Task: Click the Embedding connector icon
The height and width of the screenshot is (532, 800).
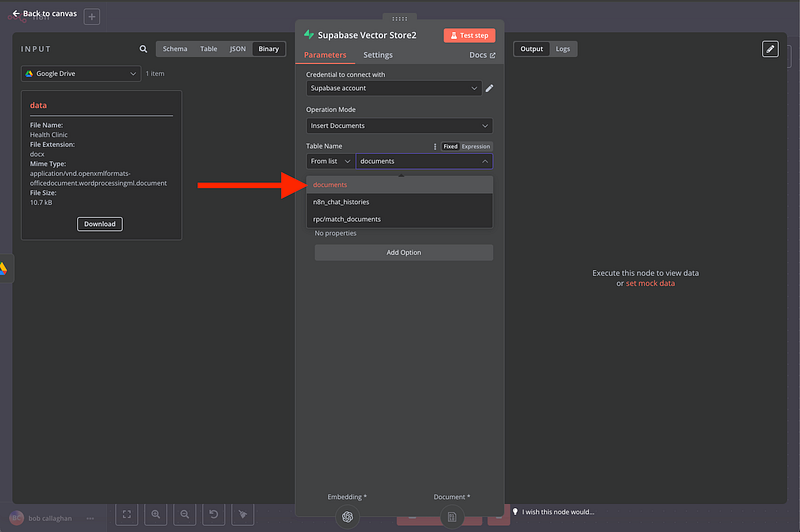Action: [347, 516]
